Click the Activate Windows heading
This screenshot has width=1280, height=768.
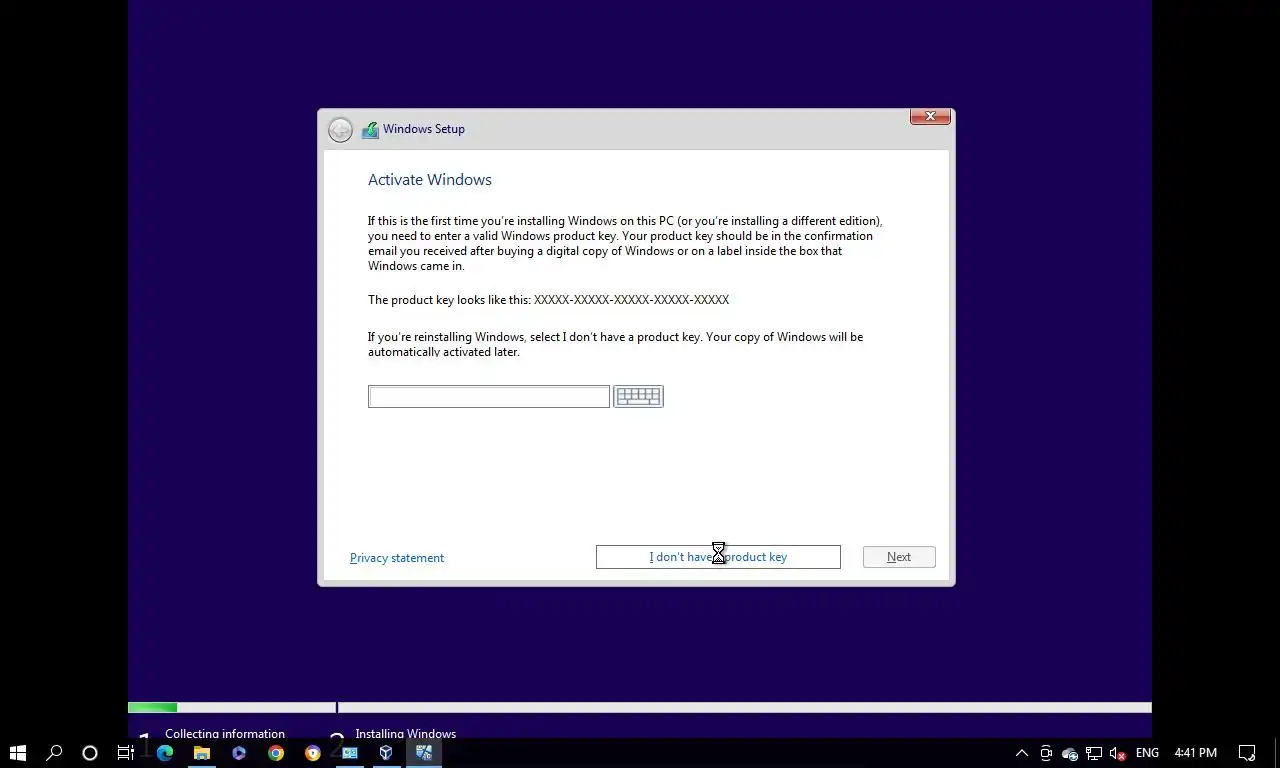click(x=430, y=180)
